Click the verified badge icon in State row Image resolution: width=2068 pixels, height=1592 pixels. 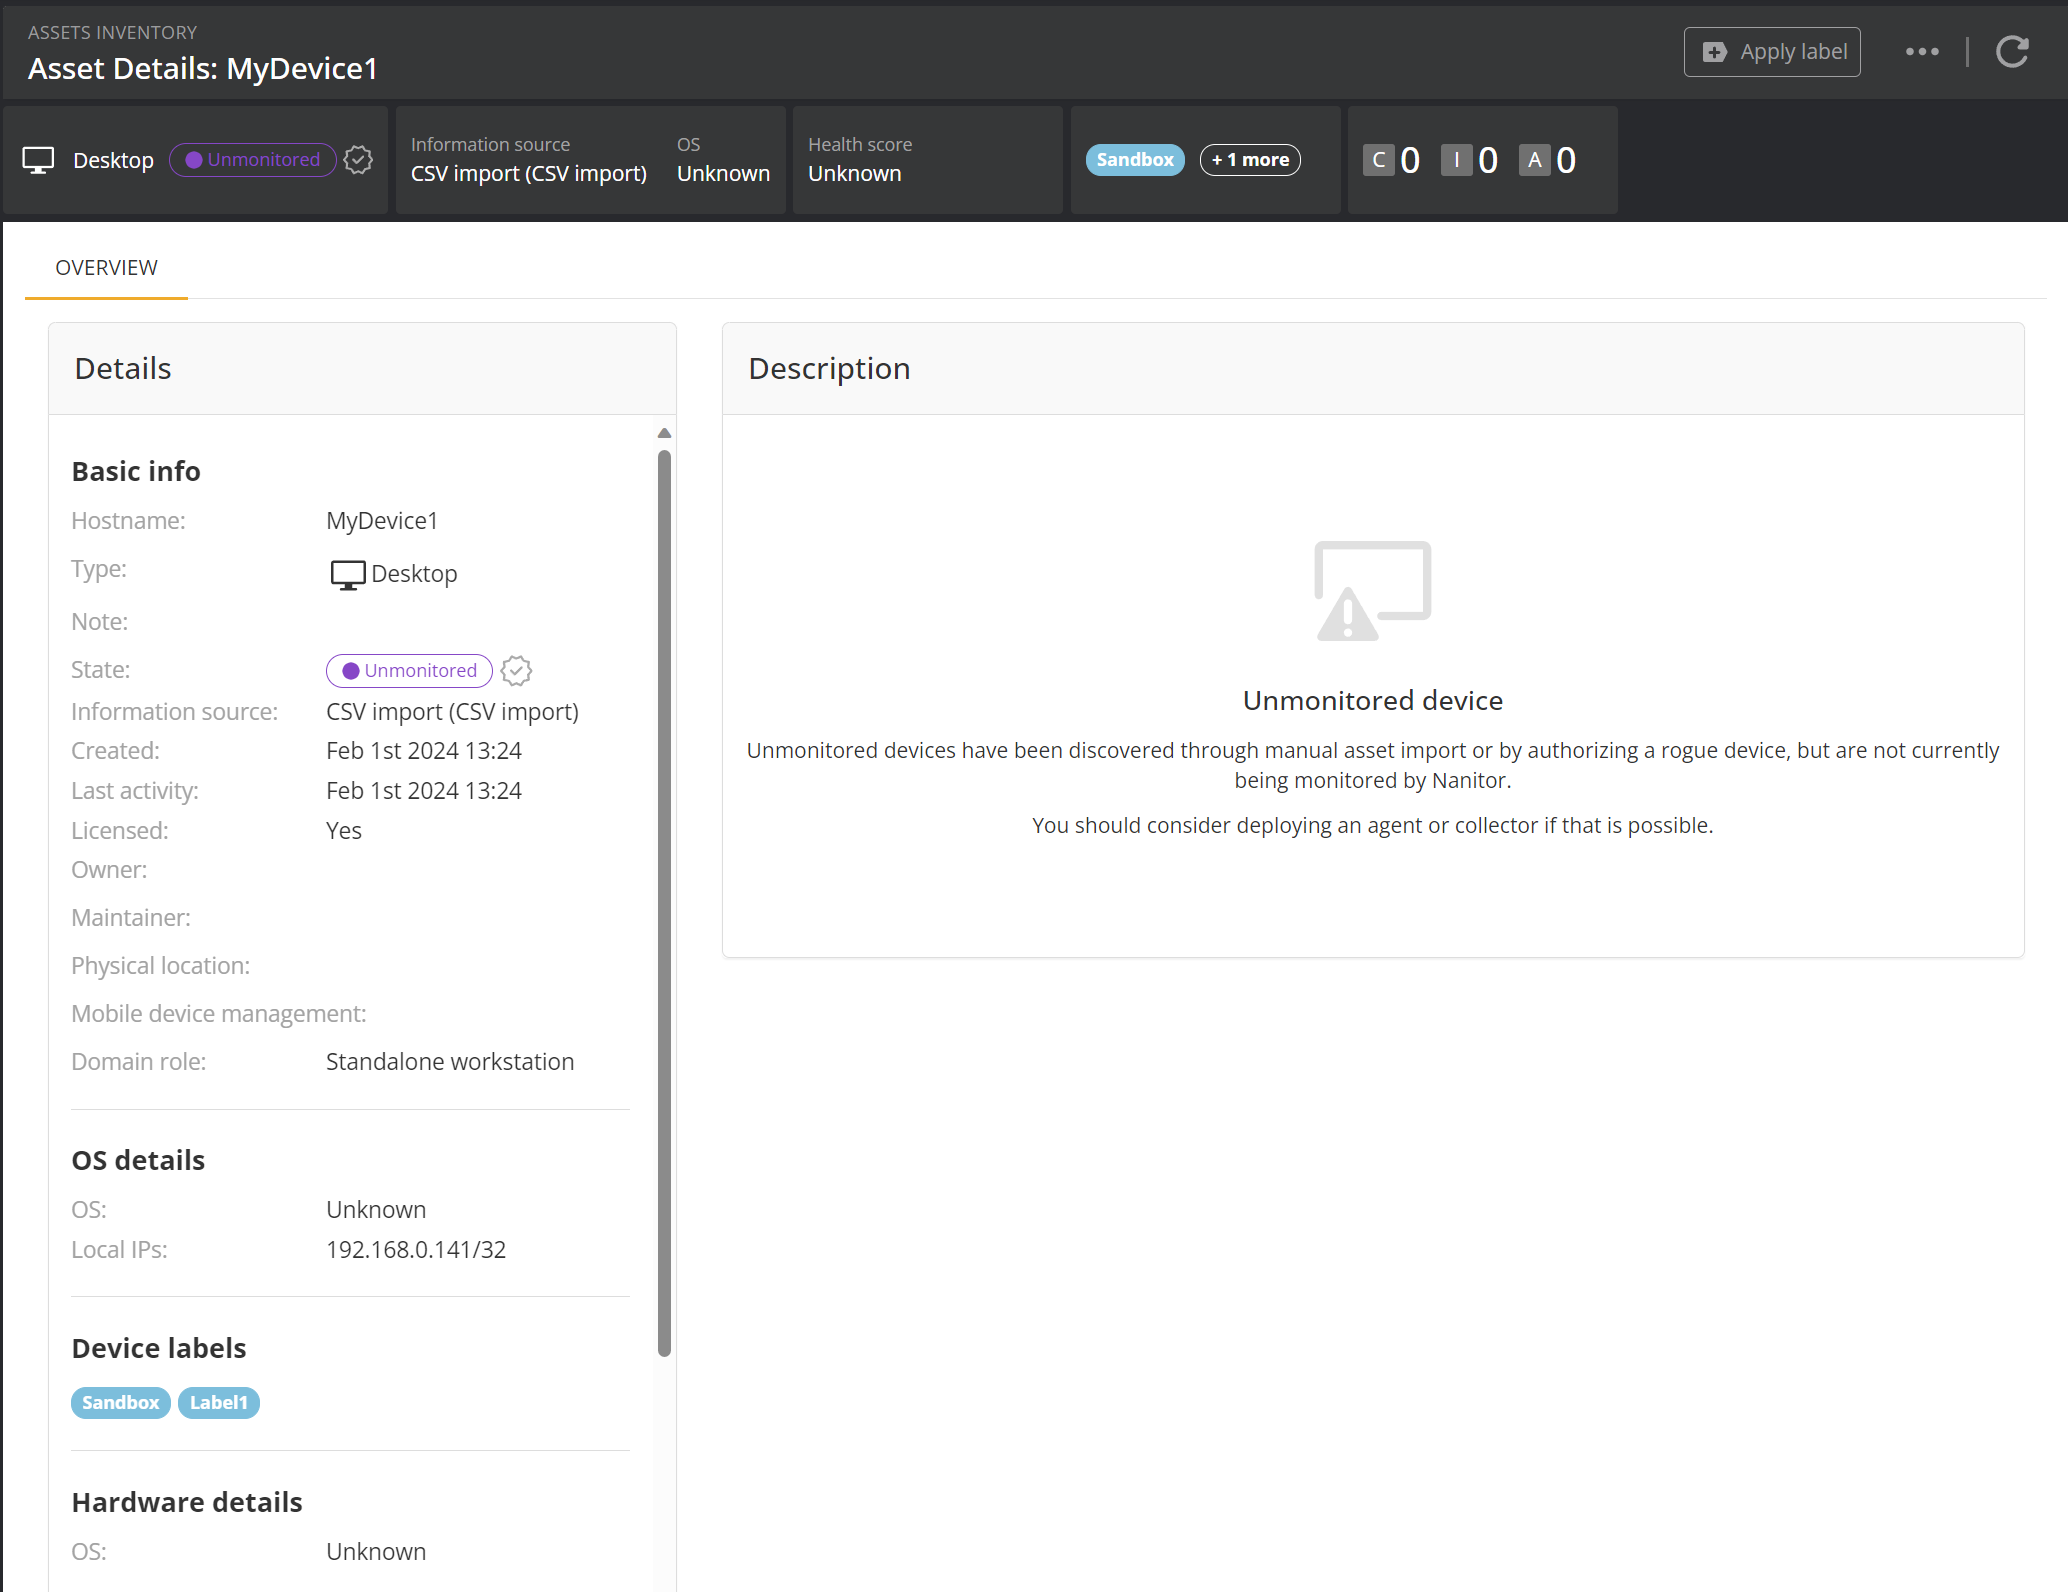516,670
